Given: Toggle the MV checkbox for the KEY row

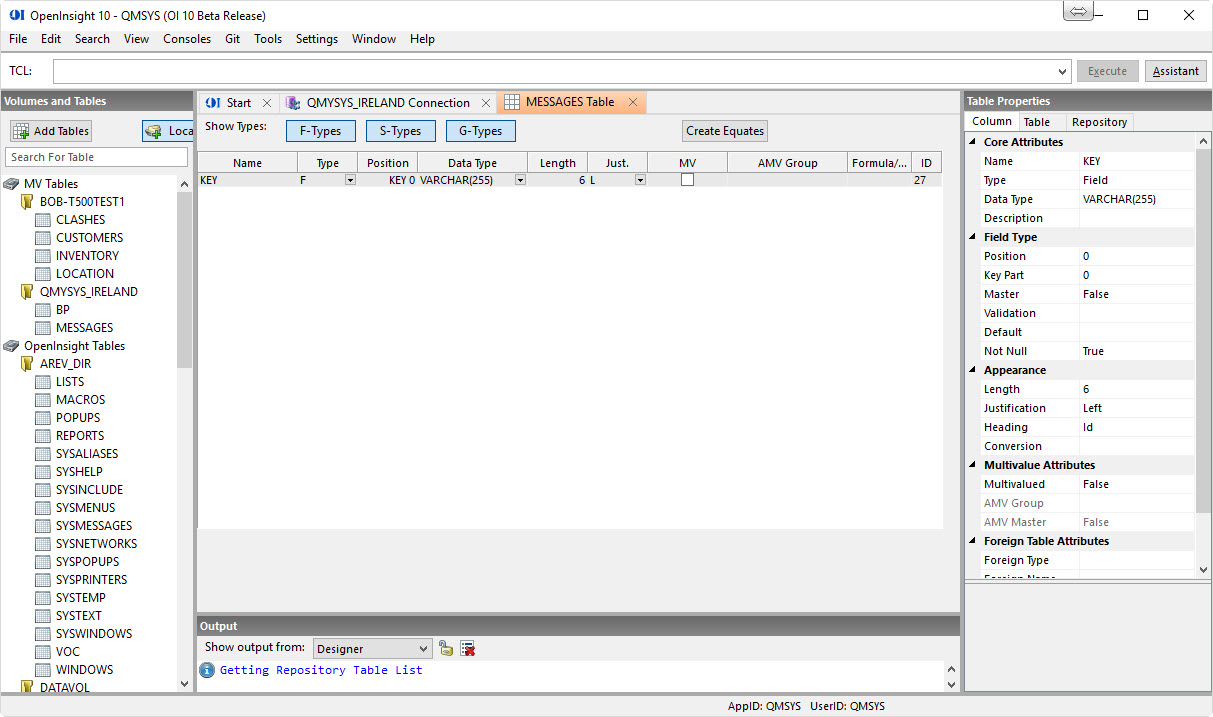Looking at the screenshot, I should click(x=687, y=180).
